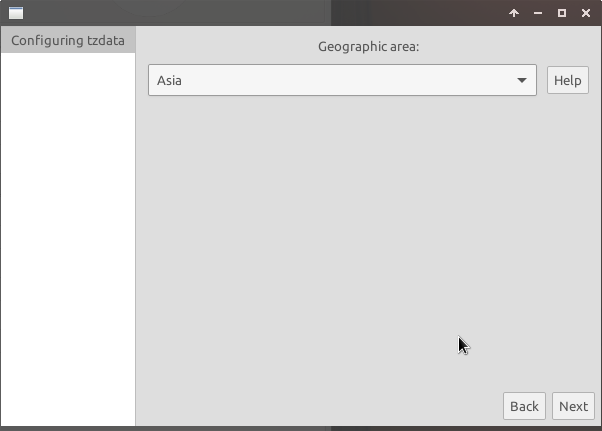Click the roll-up arrow icon in title bar

pos(514,13)
